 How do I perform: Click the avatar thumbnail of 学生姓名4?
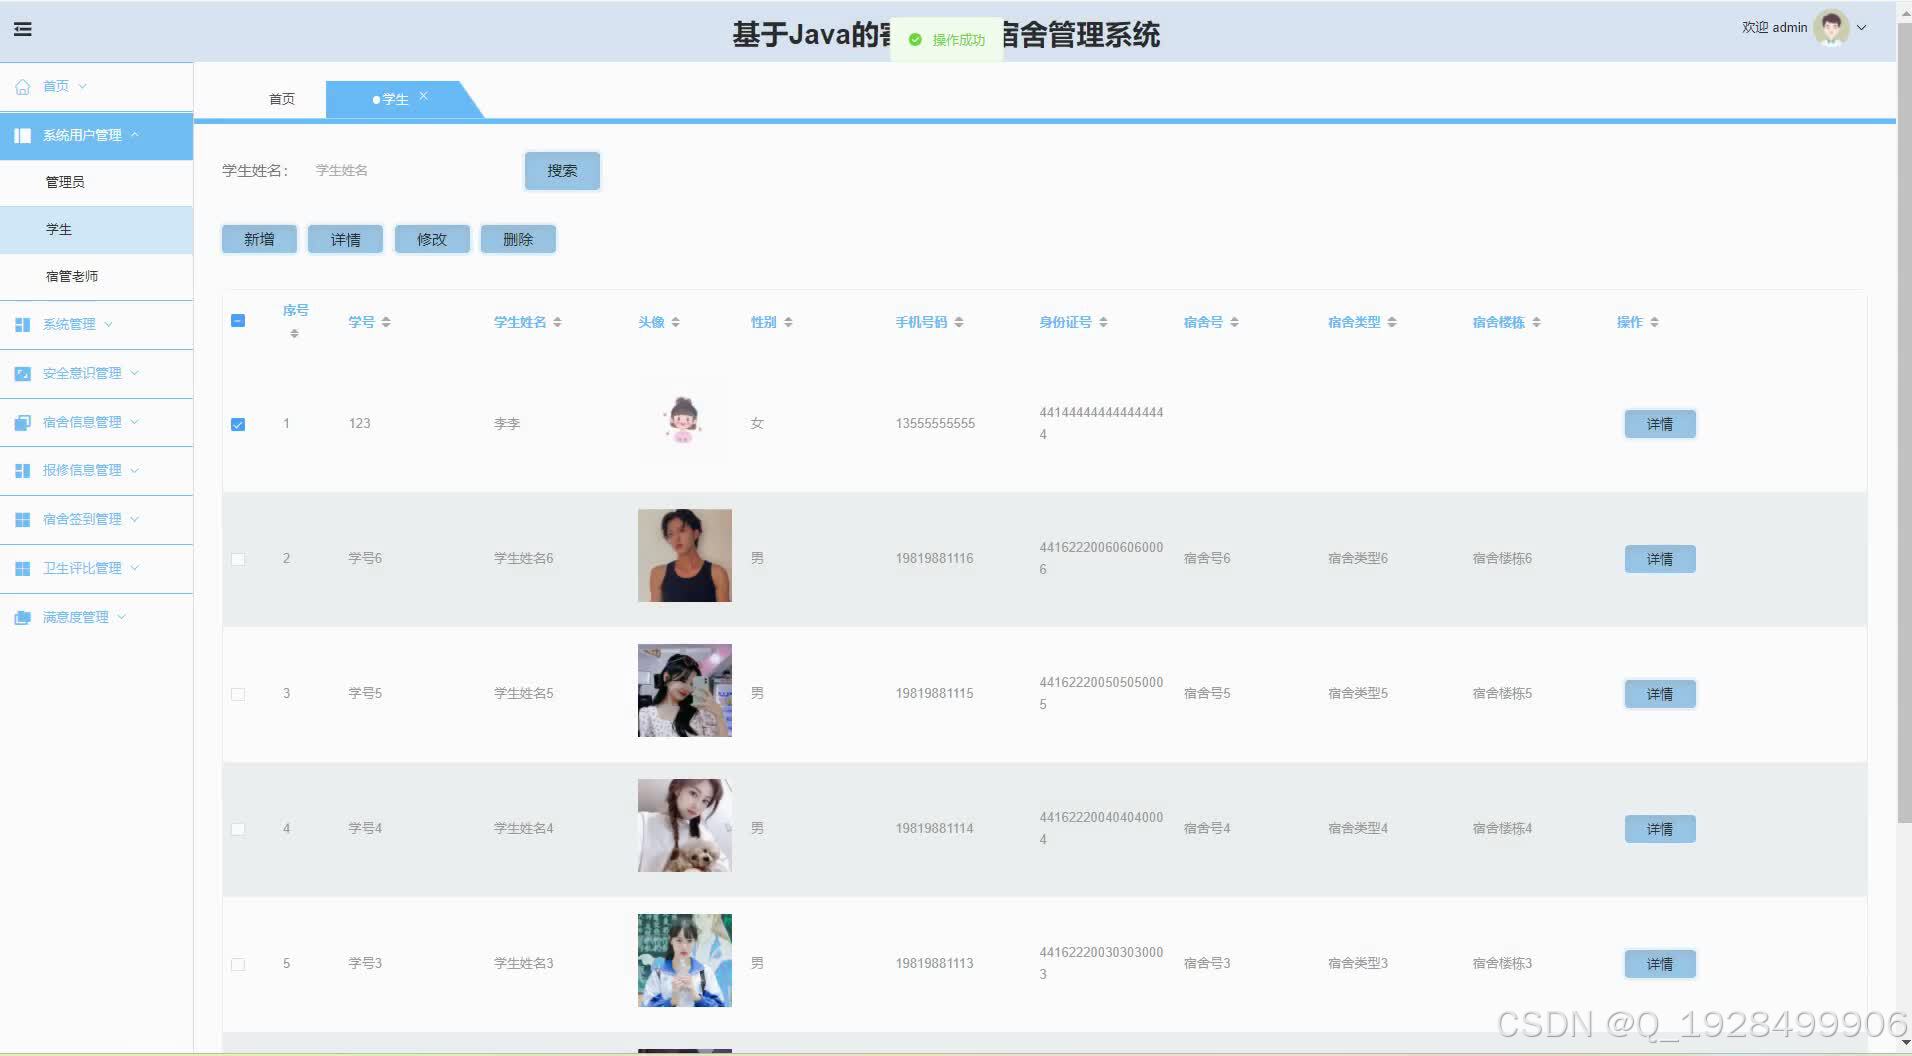pyautogui.click(x=685, y=826)
